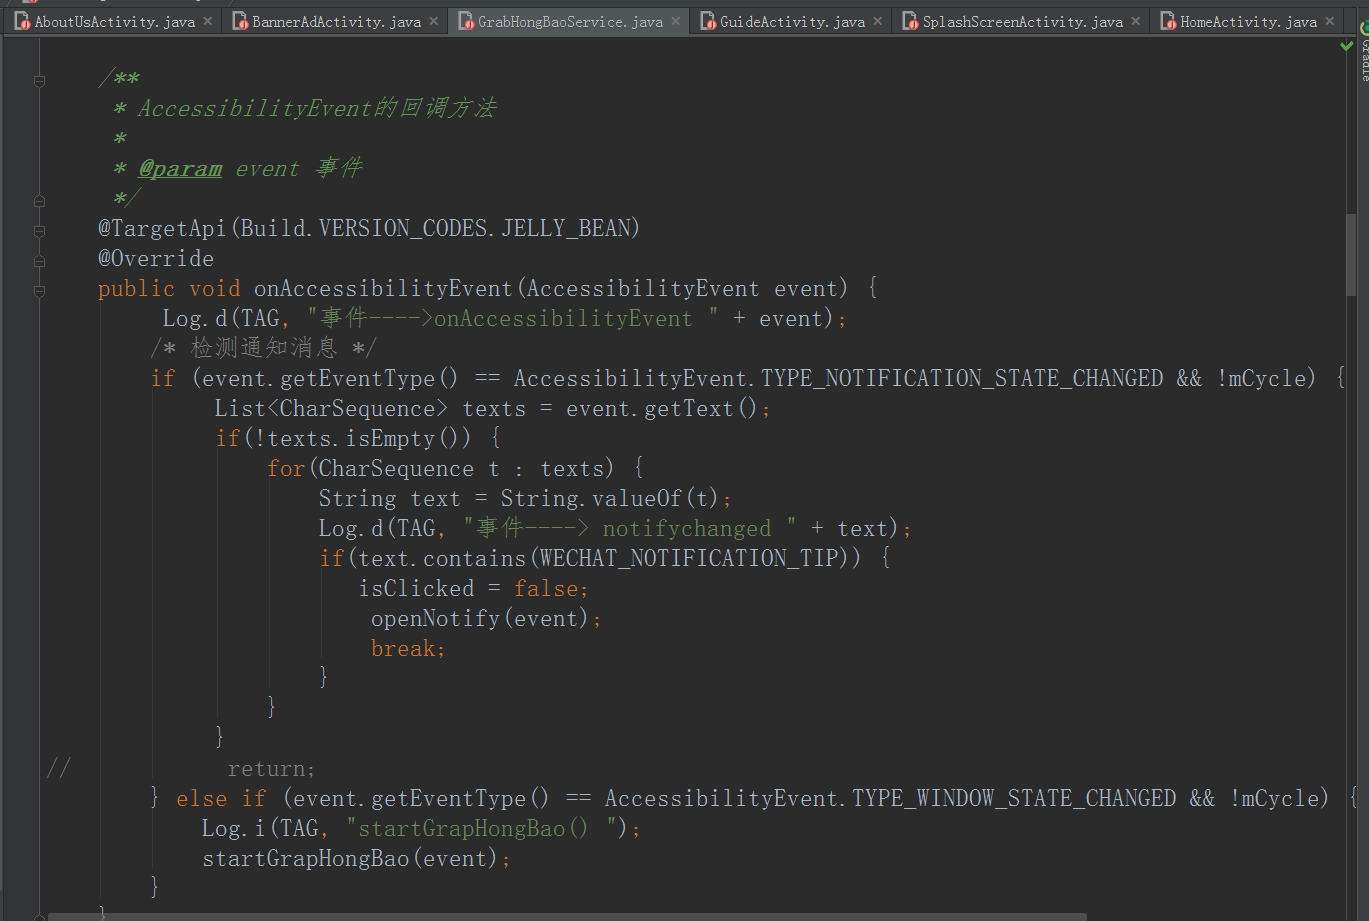The height and width of the screenshot is (921, 1369).
Task: Click 'List<CharSequence> texts' declaration
Action: 370,409
